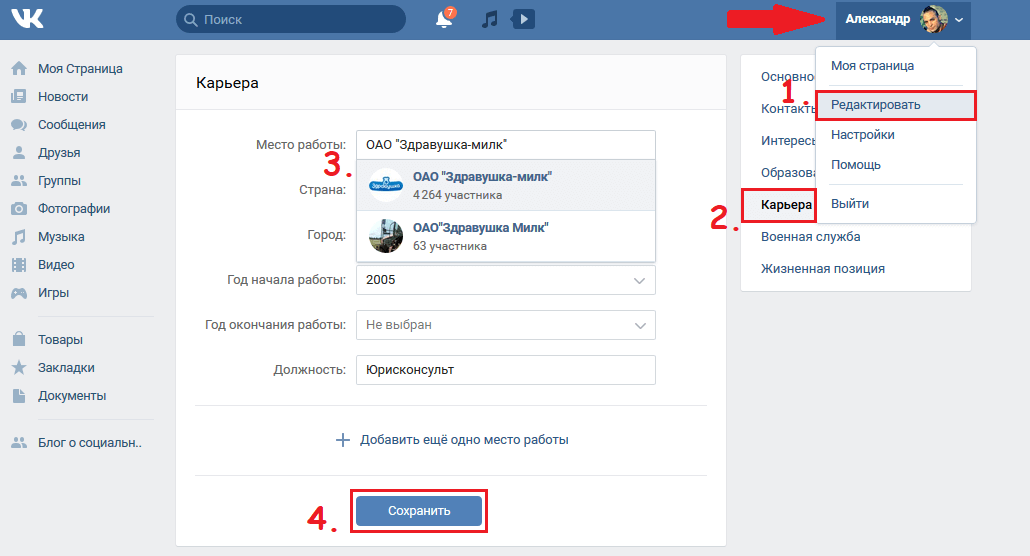Click the chat bubble icon beside Сообщения

19,125
